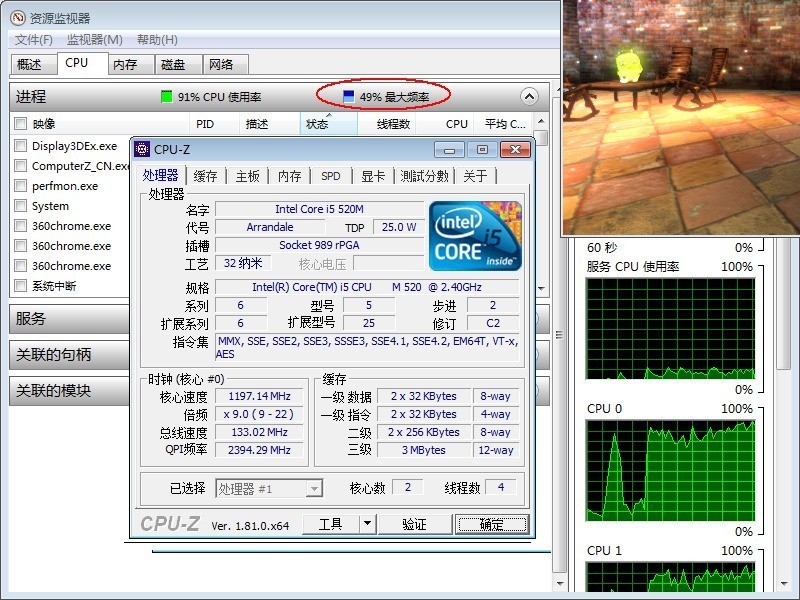Sort processes by 描述 column header
The height and width of the screenshot is (600, 800).
tap(269, 124)
